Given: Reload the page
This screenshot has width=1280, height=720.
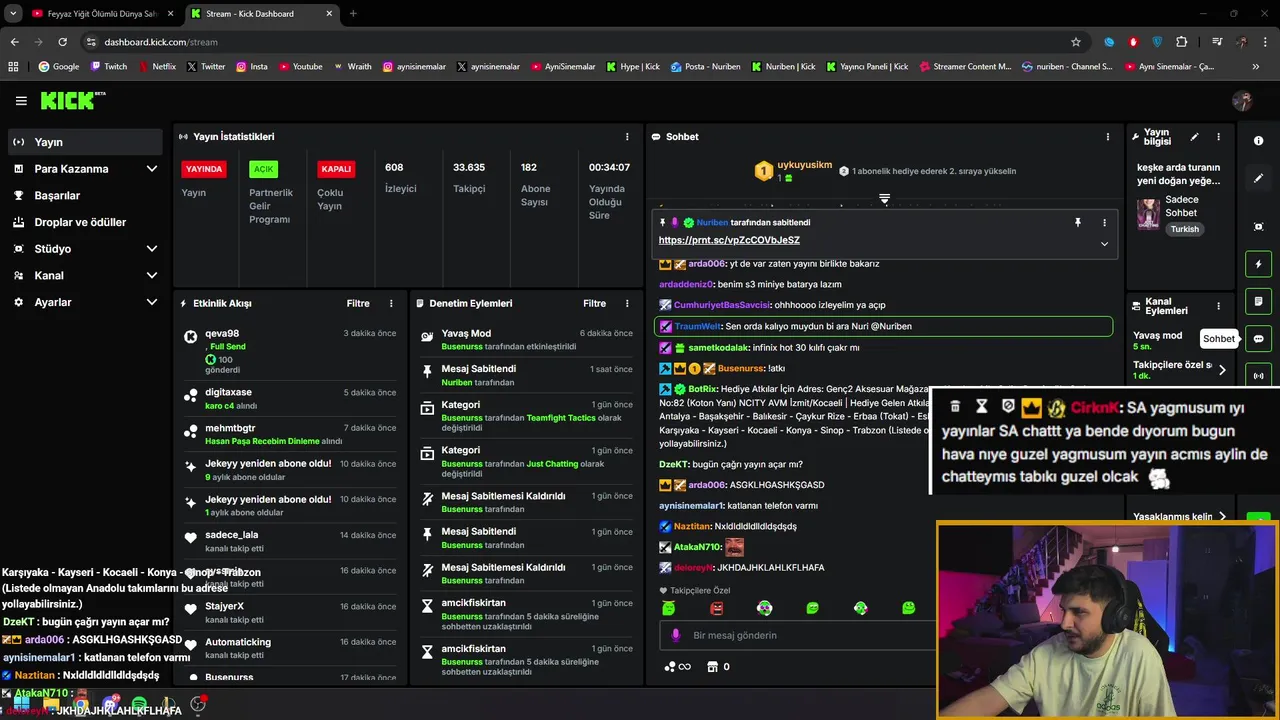Looking at the screenshot, I should tap(62, 42).
